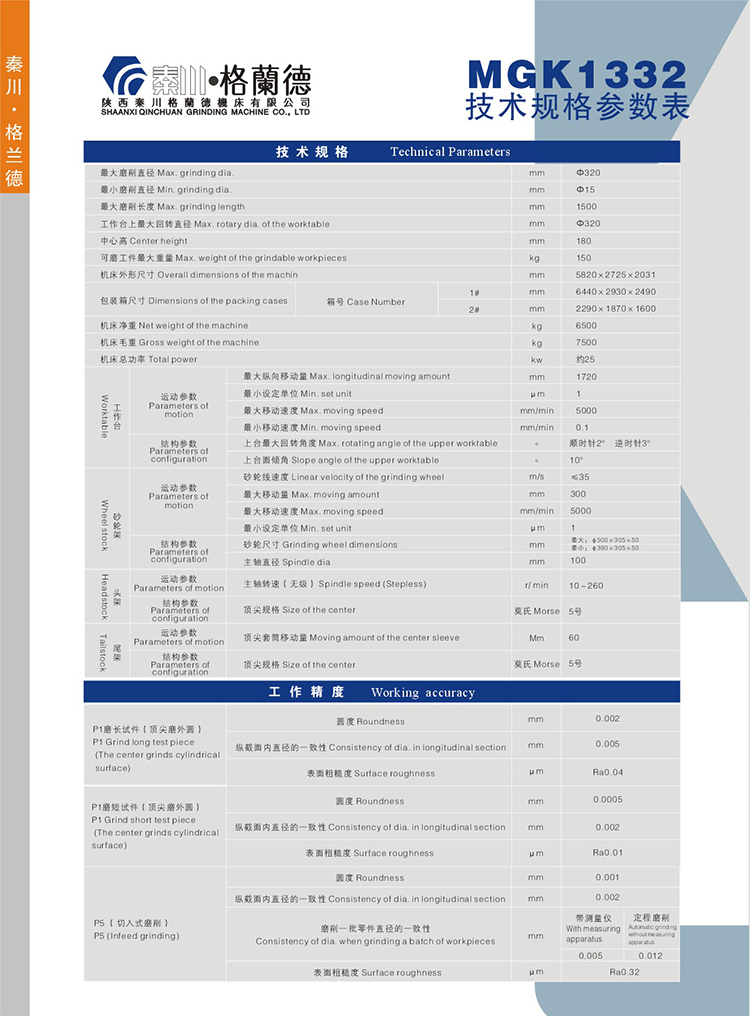Click the MGK1332 model title

[577, 74]
